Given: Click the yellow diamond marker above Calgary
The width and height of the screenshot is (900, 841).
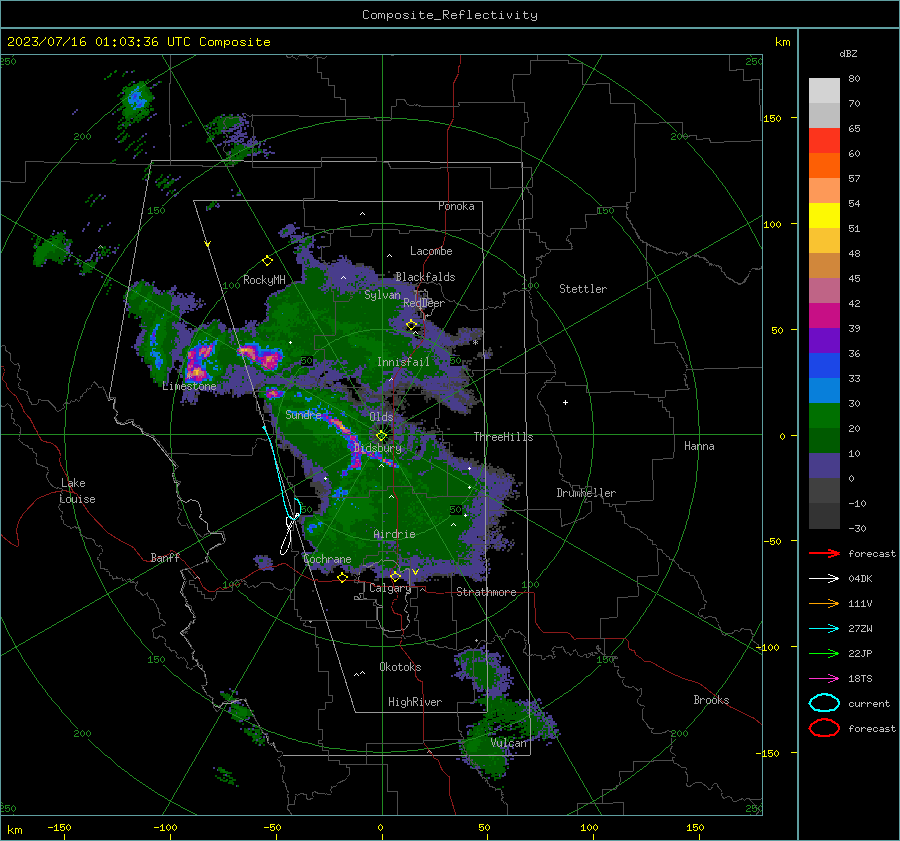Looking at the screenshot, I should coord(395,576).
